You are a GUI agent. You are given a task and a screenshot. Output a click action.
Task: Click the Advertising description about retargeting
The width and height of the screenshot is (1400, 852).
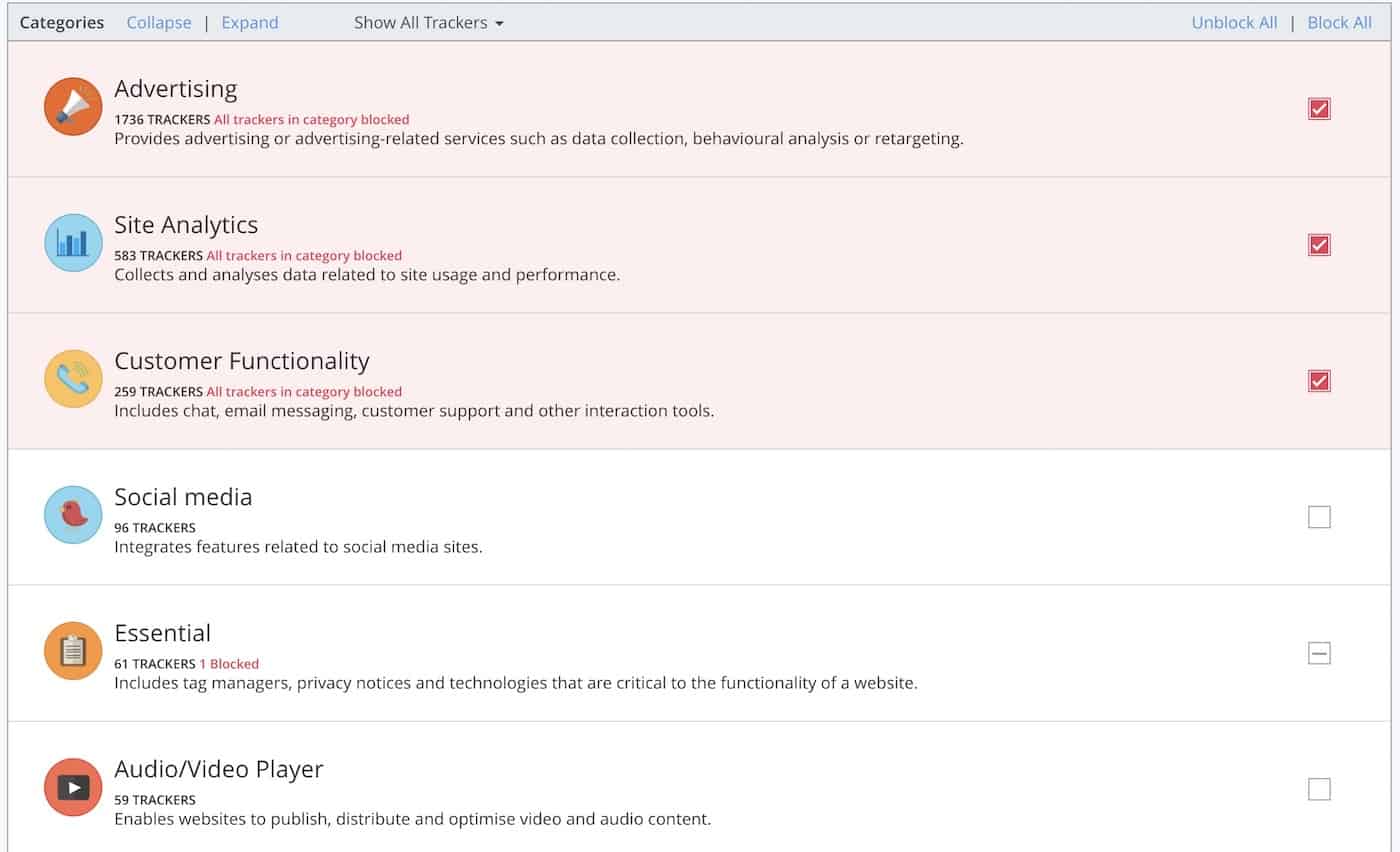tap(539, 139)
